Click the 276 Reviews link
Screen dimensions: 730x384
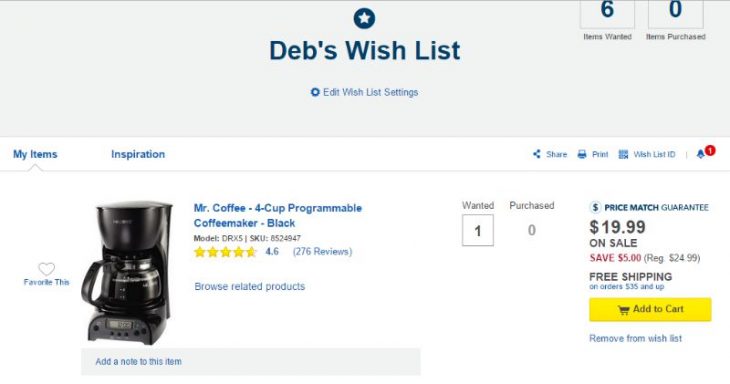322,252
